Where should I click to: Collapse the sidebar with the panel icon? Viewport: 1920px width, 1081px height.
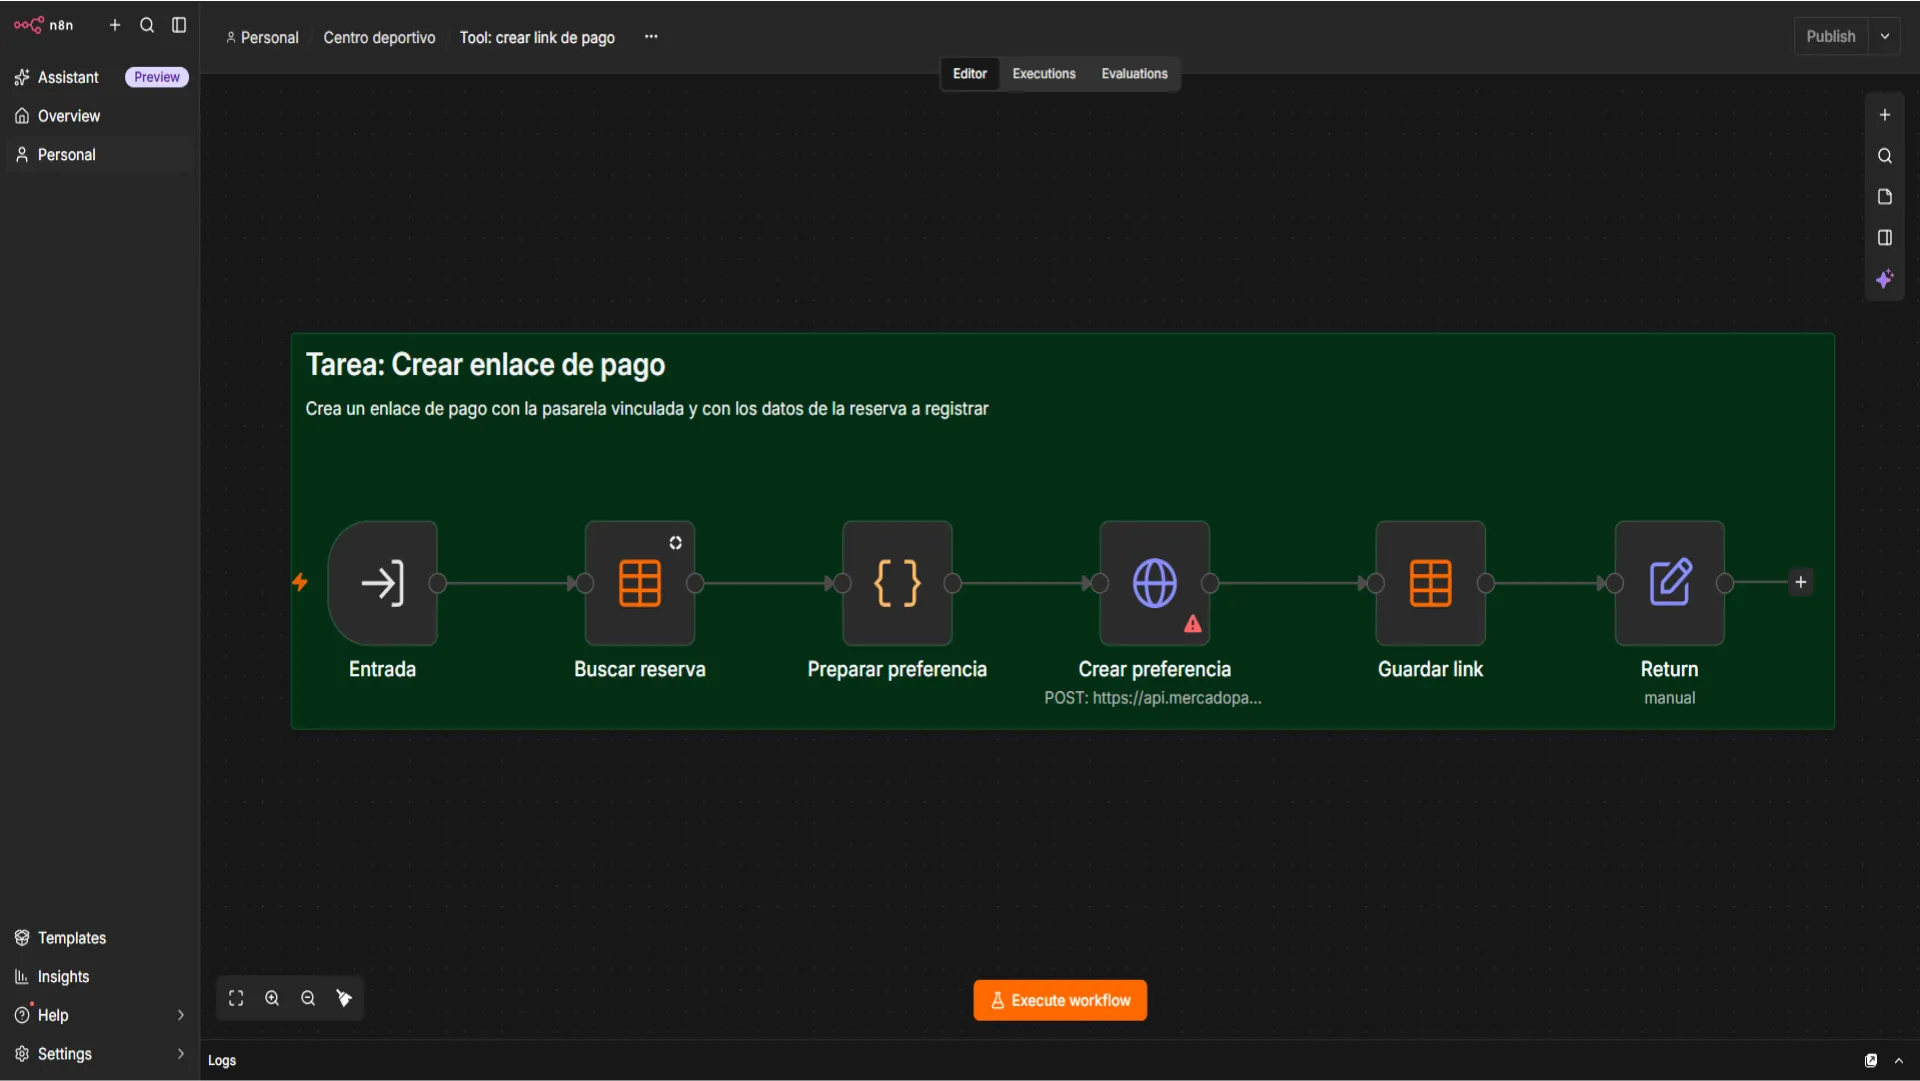[x=179, y=25]
